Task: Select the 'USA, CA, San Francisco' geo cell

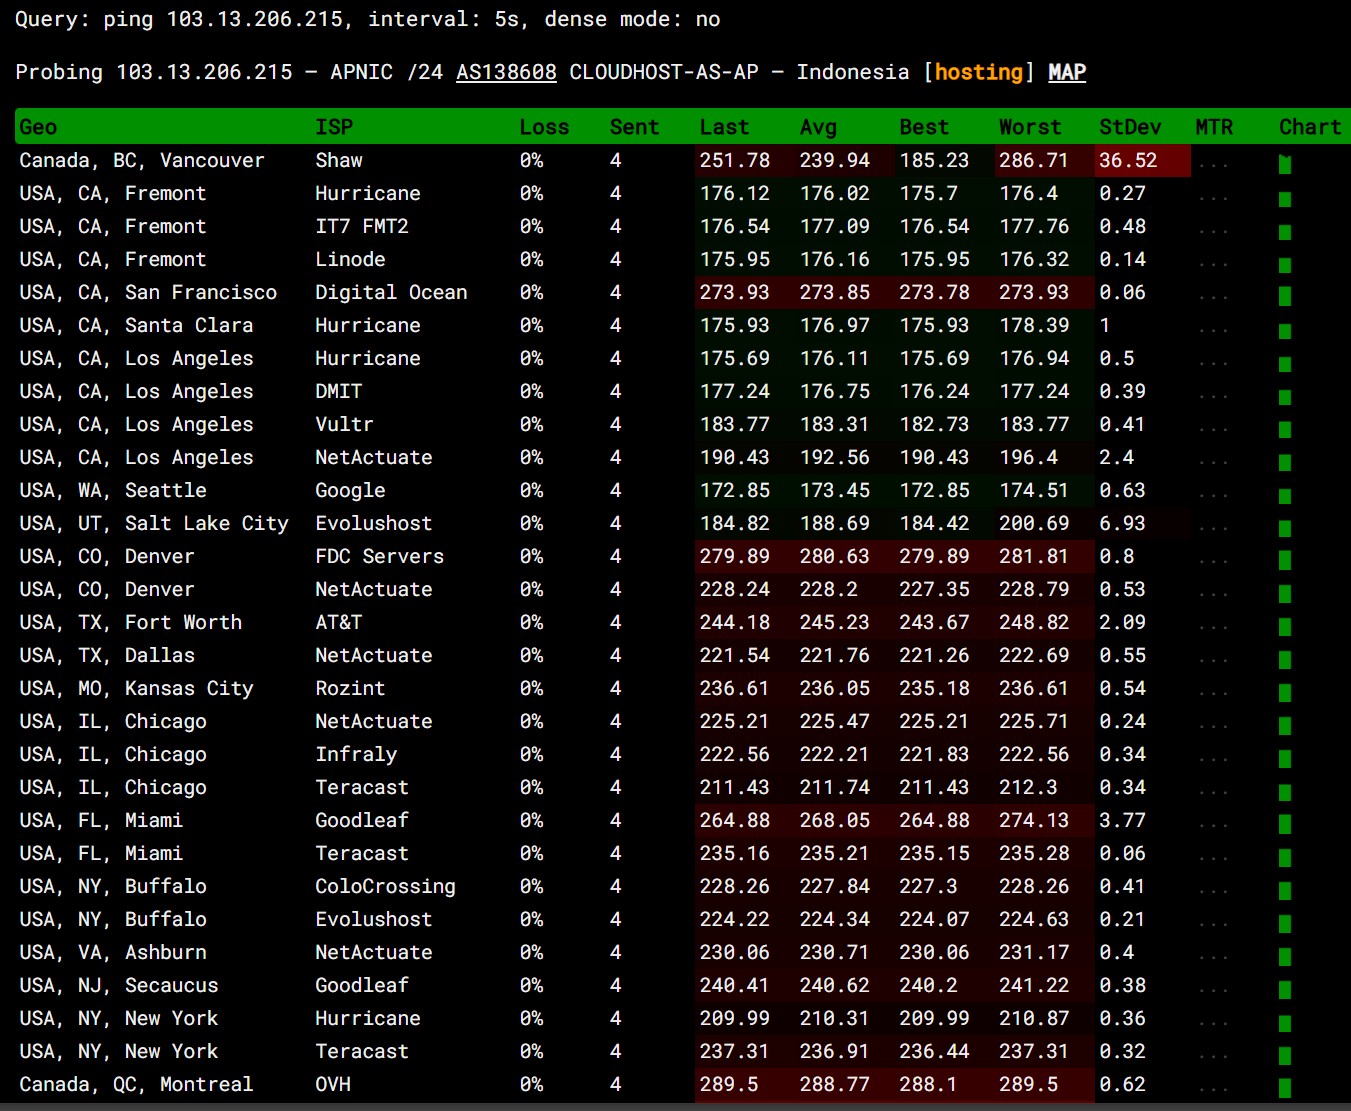Action: (x=148, y=293)
